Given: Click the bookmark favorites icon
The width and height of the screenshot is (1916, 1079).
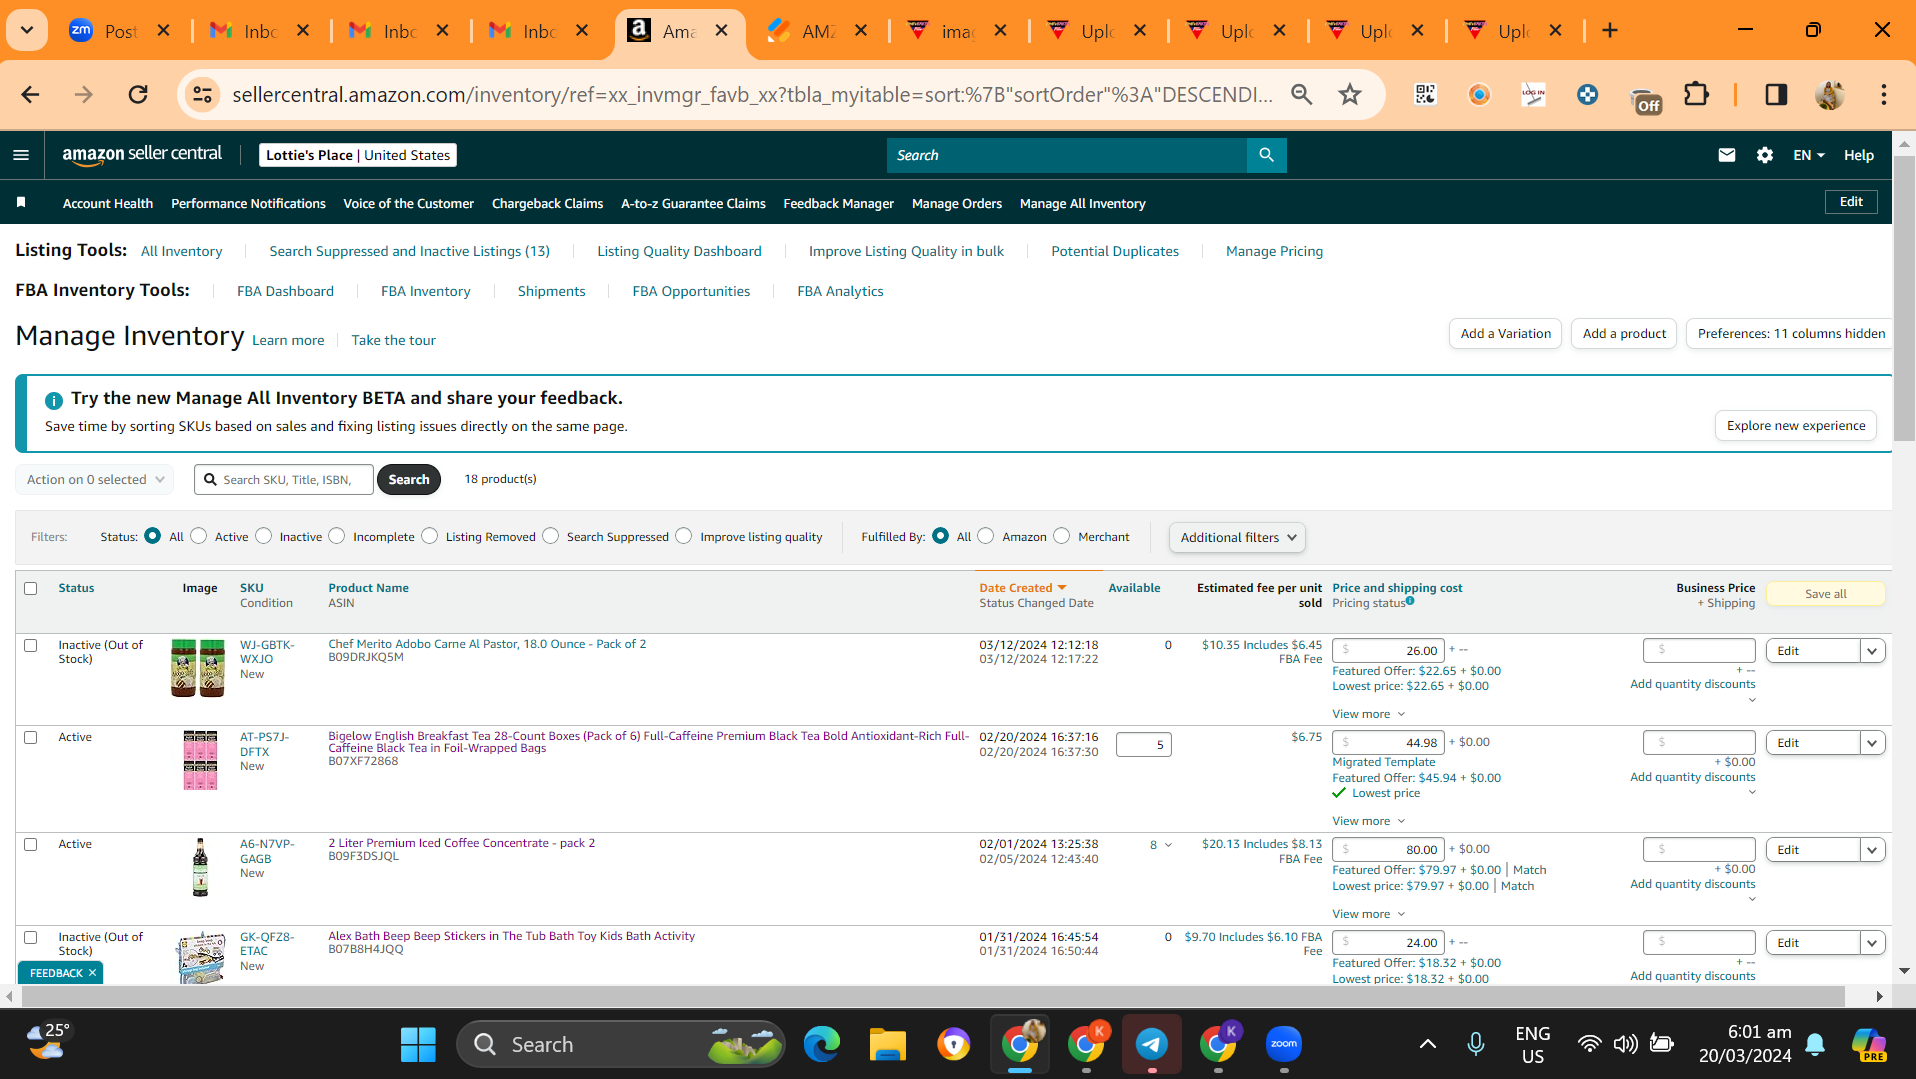Looking at the screenshot, I should 21,203.
